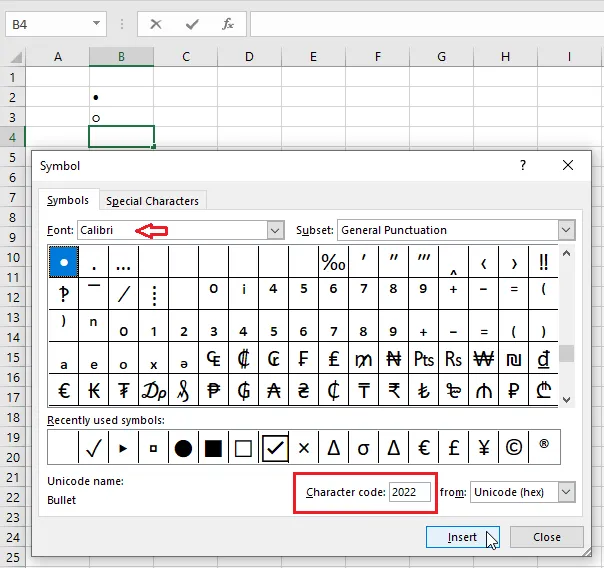Pick the multiplication × recent symbol
The height and width of the screenshot is (568, 604).
coord(304,447)
